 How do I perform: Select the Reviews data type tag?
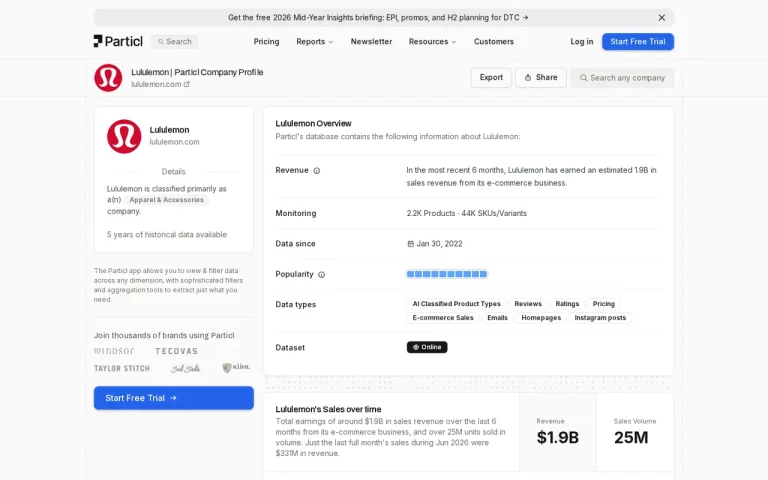(x=528, y=304)
